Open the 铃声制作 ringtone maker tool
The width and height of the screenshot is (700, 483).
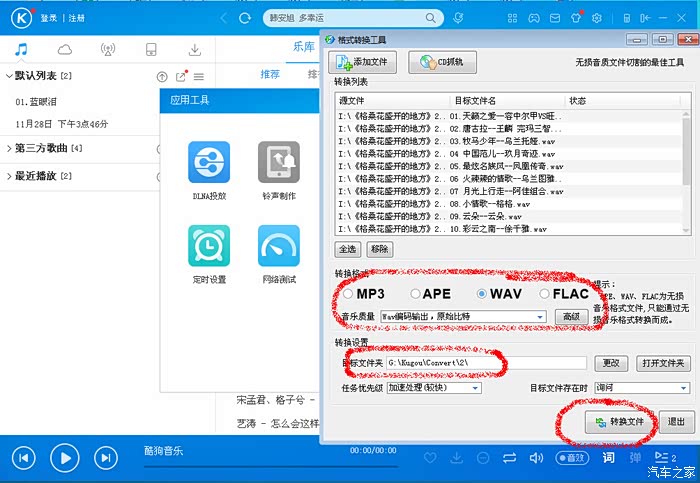tap(279, 162)
